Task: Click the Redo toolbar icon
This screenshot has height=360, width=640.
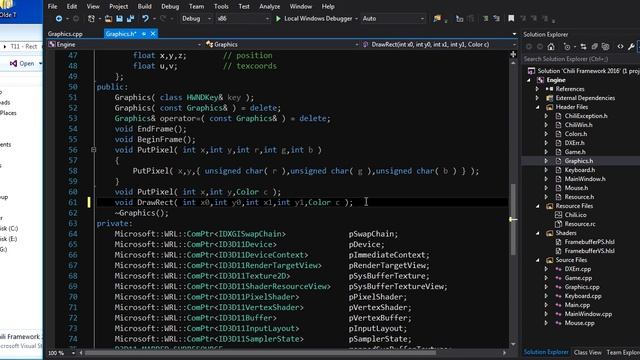Action: [163, 19]
